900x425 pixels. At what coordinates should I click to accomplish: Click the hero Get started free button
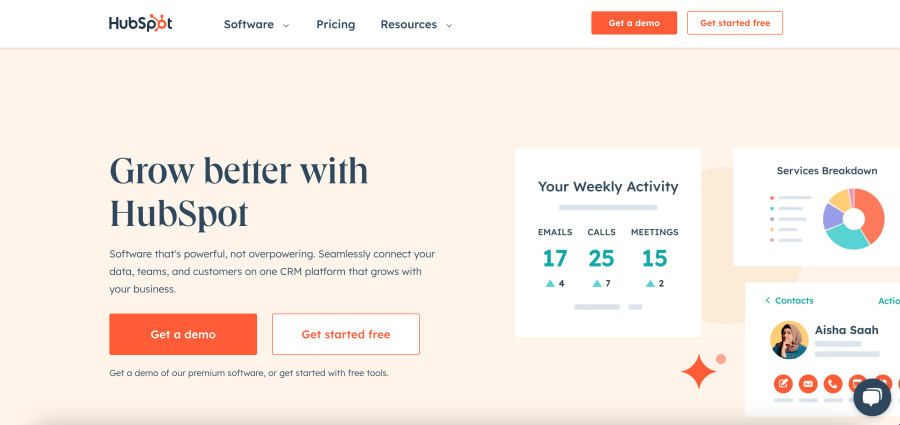point(345,334)
